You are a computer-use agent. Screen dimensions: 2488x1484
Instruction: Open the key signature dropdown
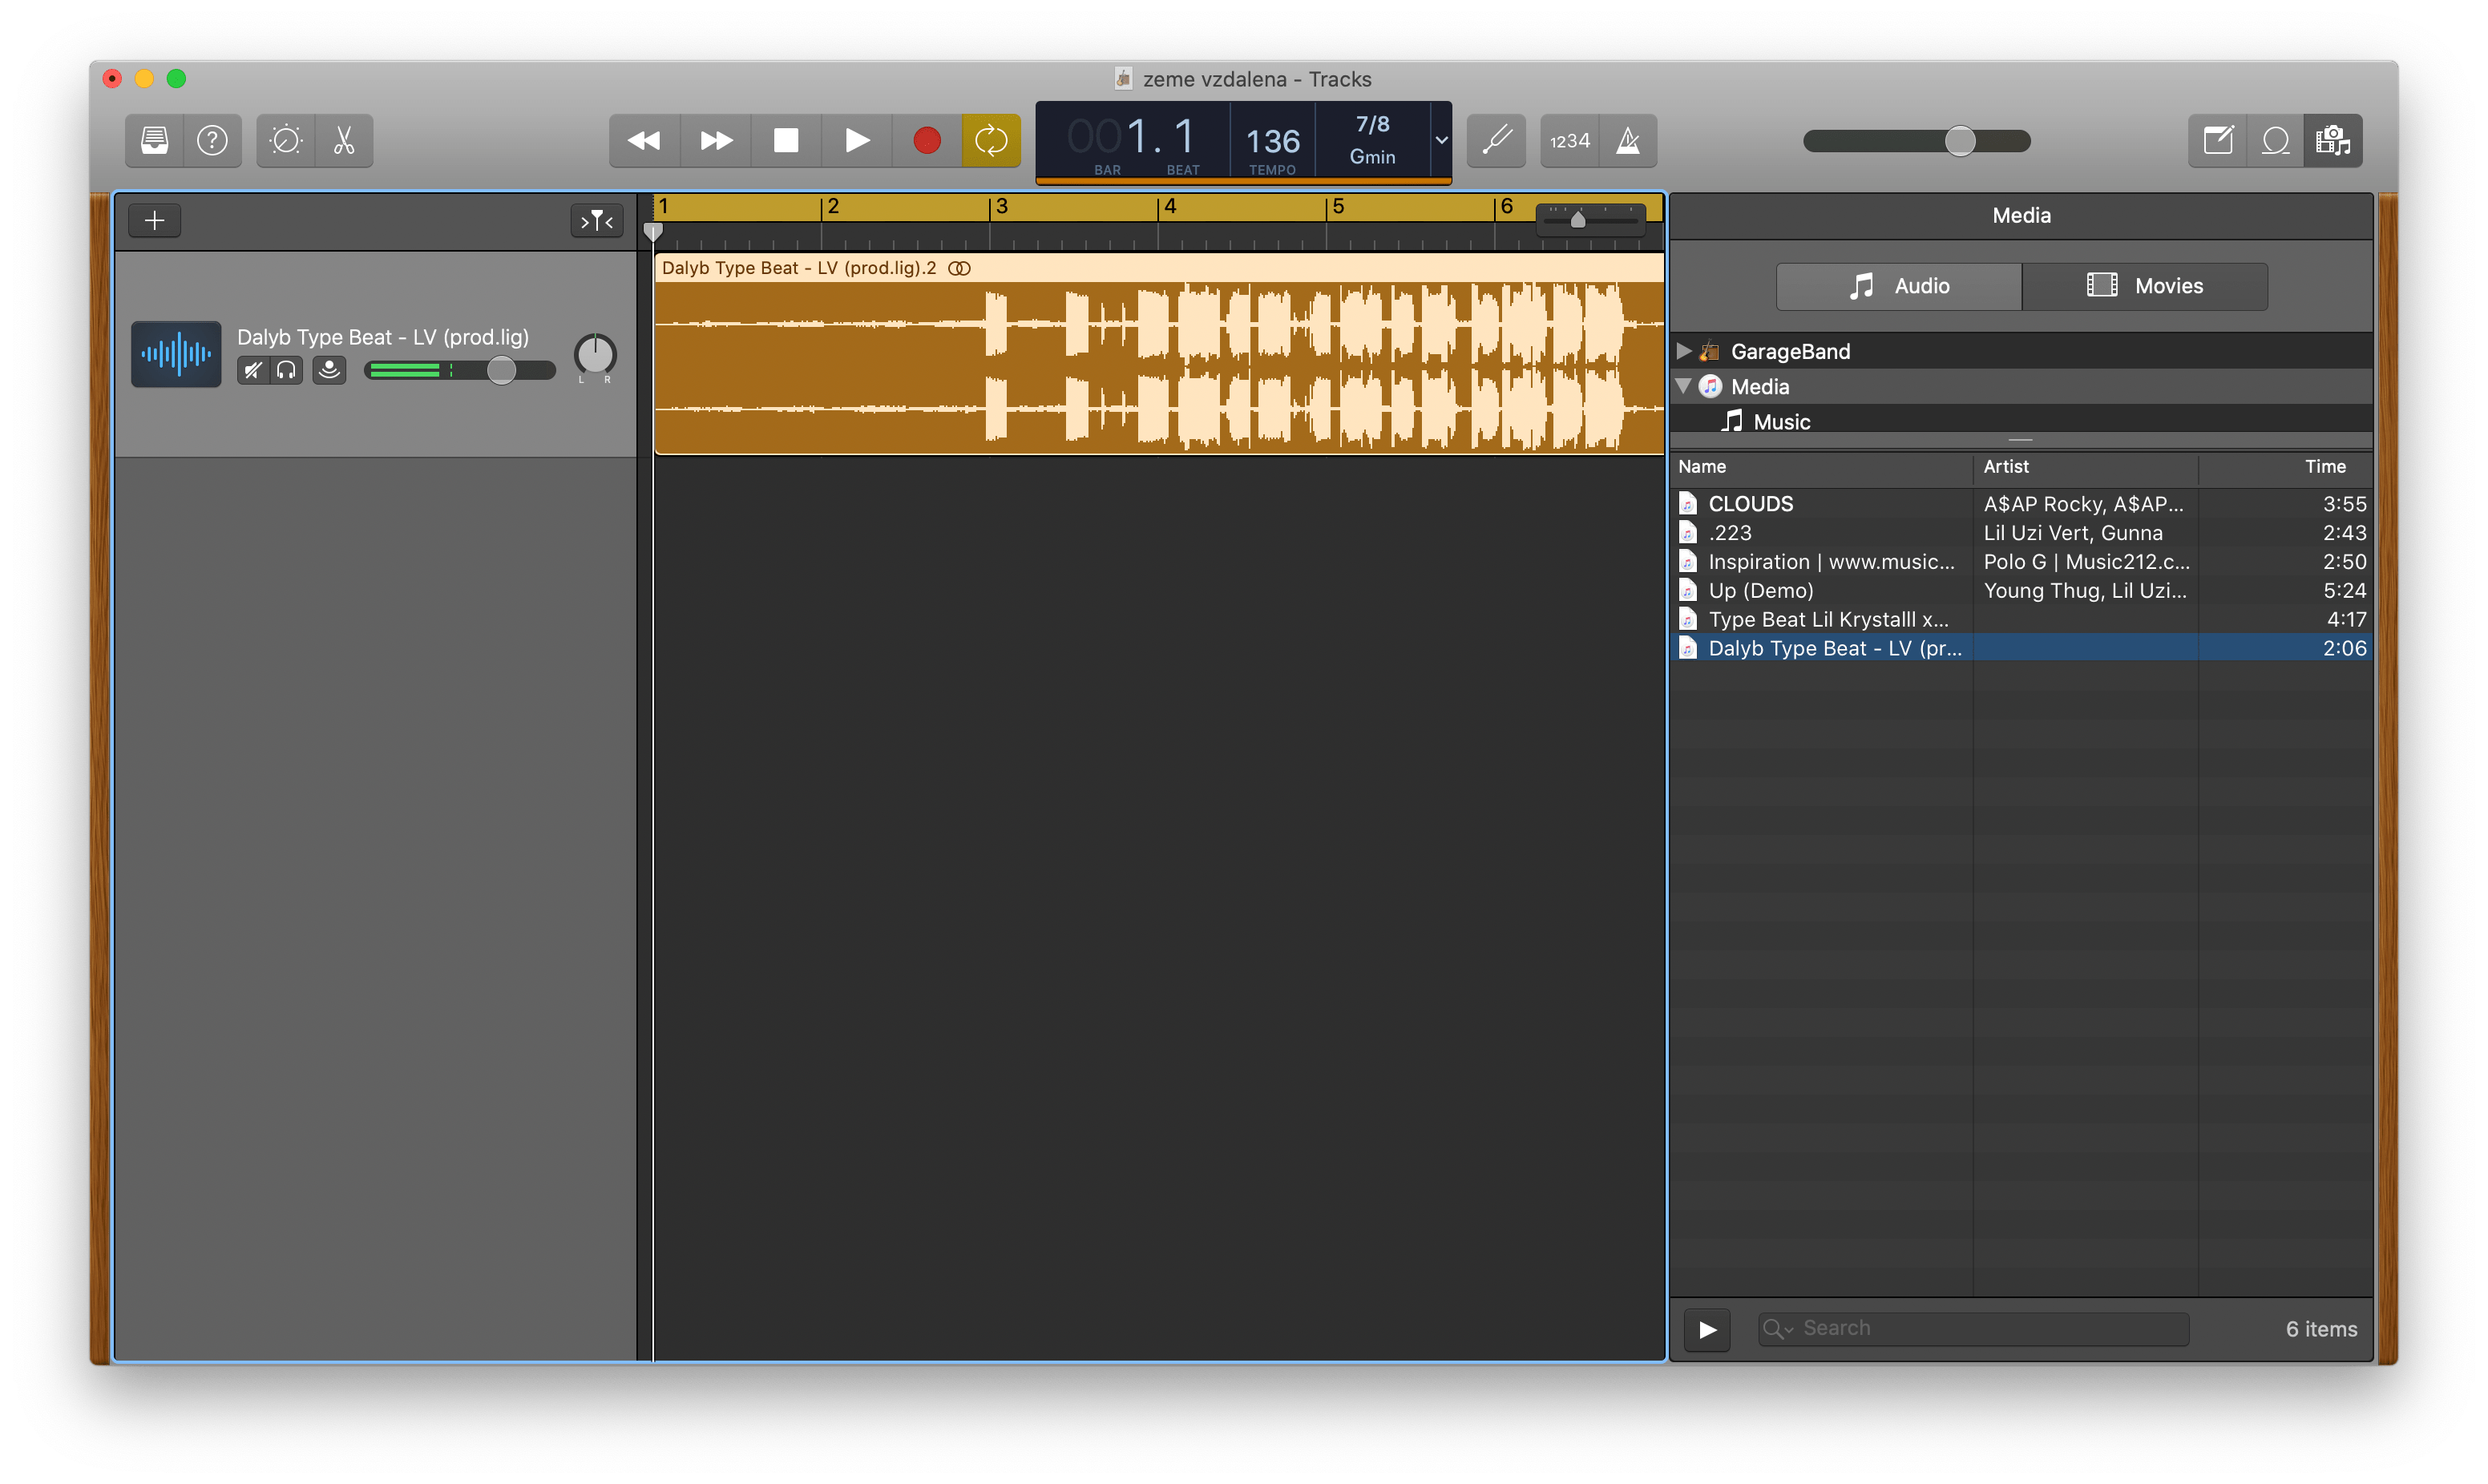click(x=1440, y=140)
